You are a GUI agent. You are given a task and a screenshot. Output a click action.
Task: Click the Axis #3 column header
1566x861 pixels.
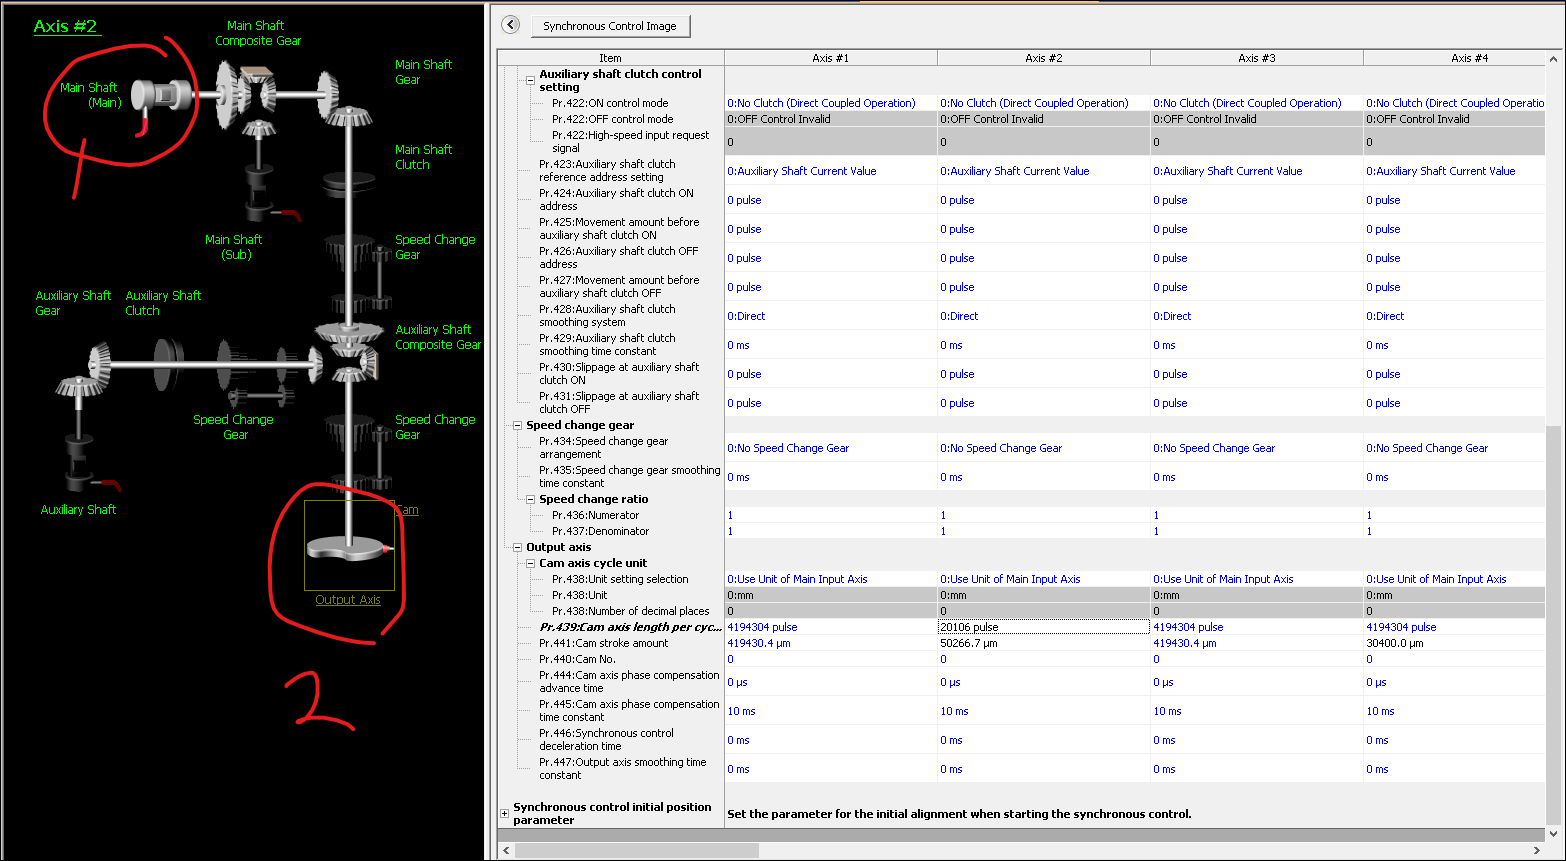[1257, 58]
